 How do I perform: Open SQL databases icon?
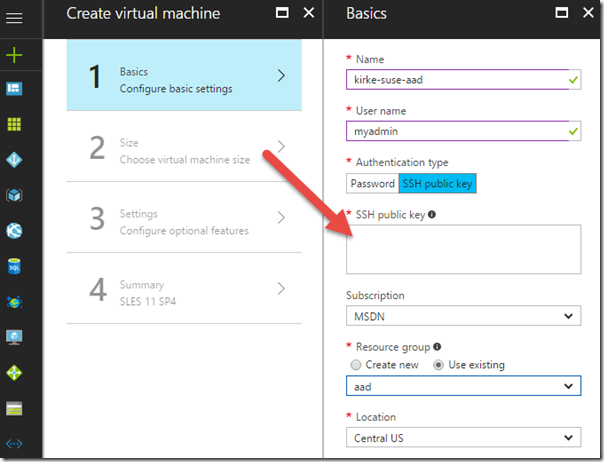(x=14, y=266)
